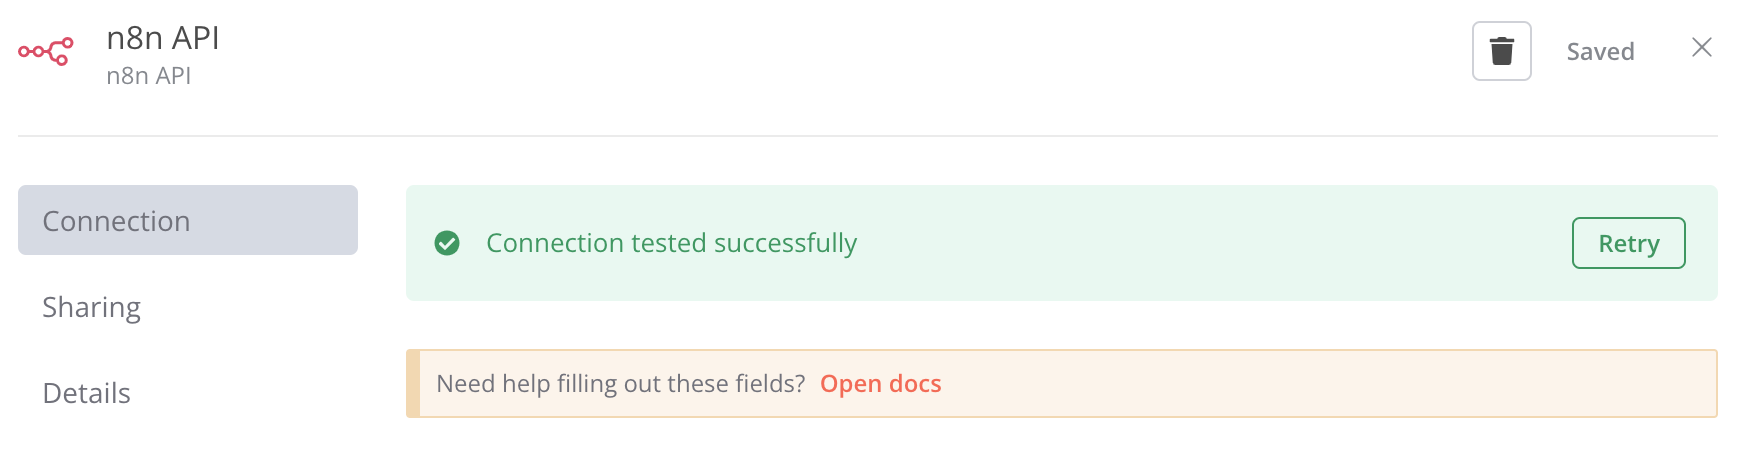Click the orange accent bar on help notice
Viewport: 1754px width, 466px height.
pos(413,384)
